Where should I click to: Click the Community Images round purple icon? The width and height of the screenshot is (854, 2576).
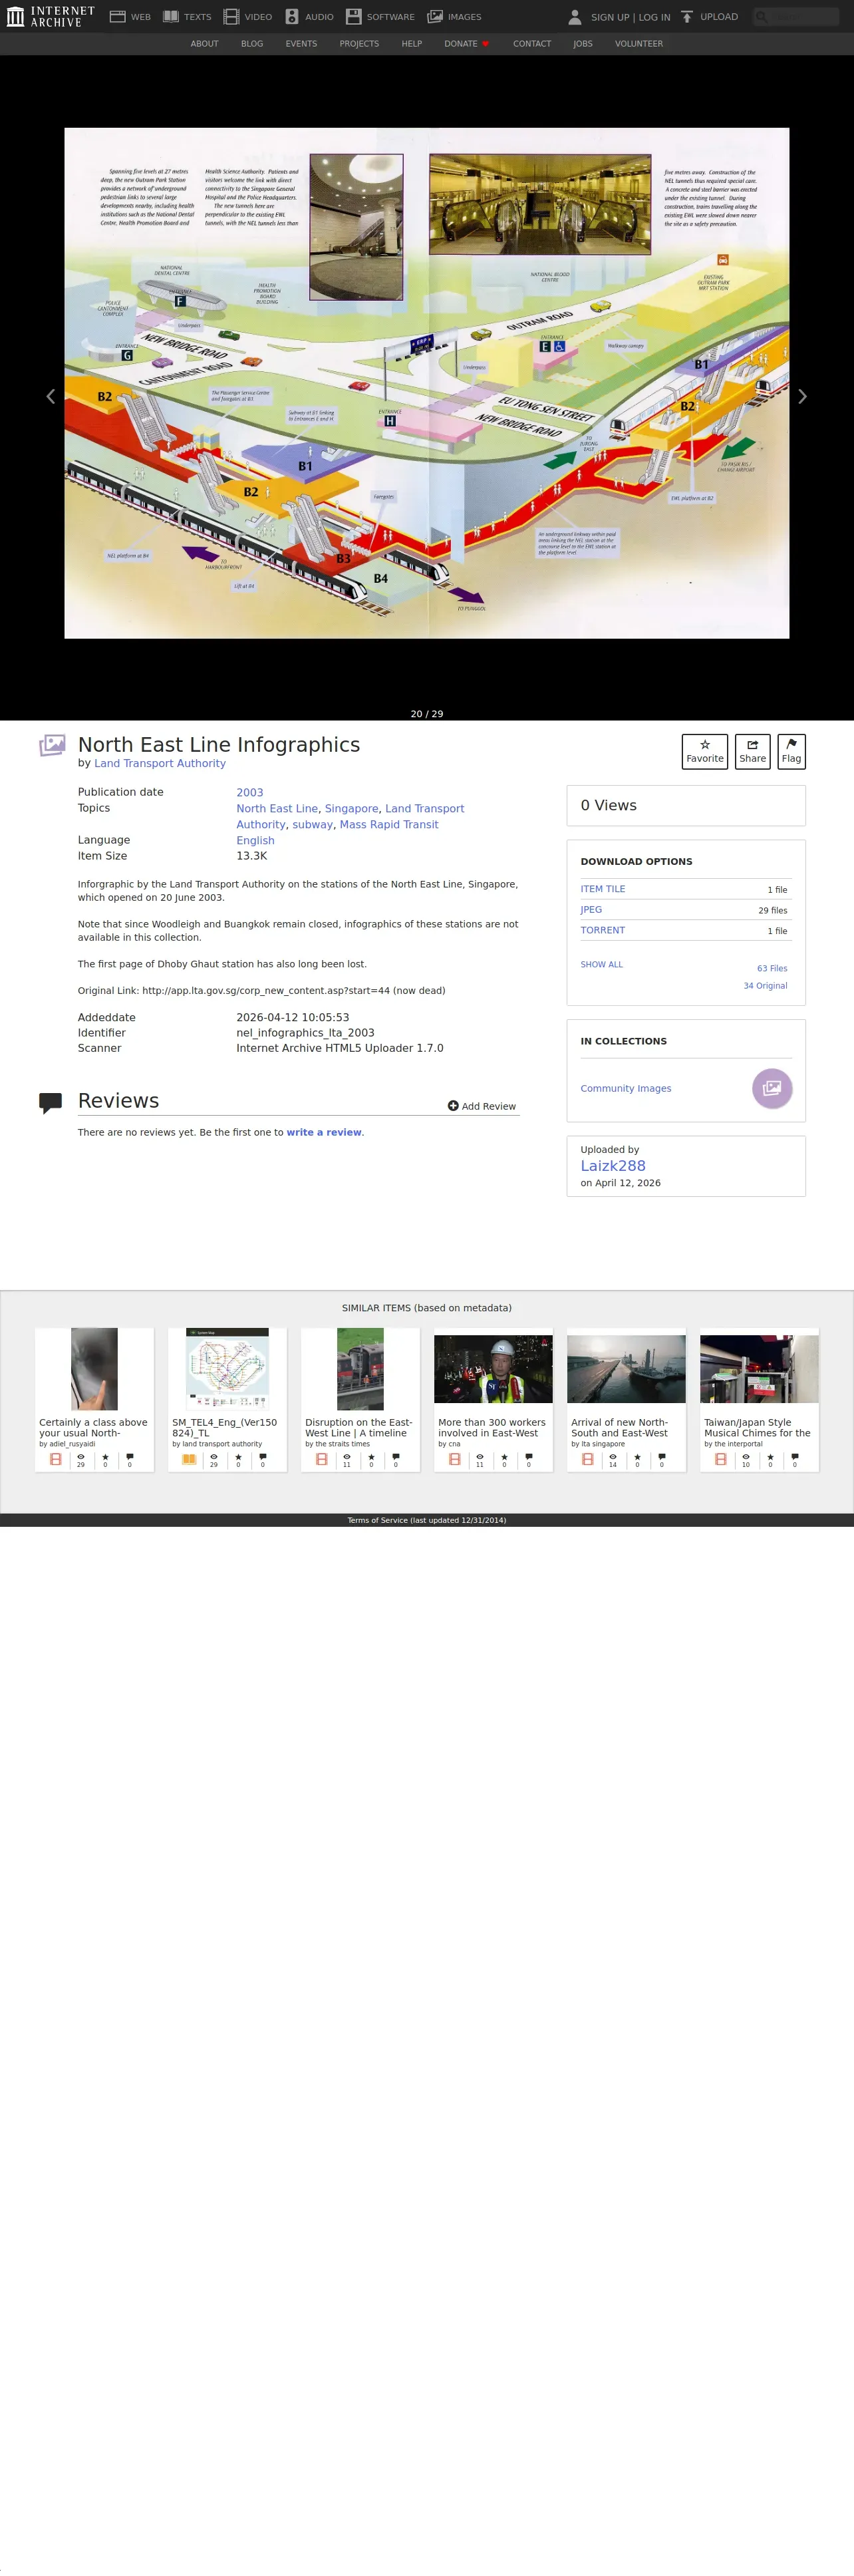point(772,1089)
